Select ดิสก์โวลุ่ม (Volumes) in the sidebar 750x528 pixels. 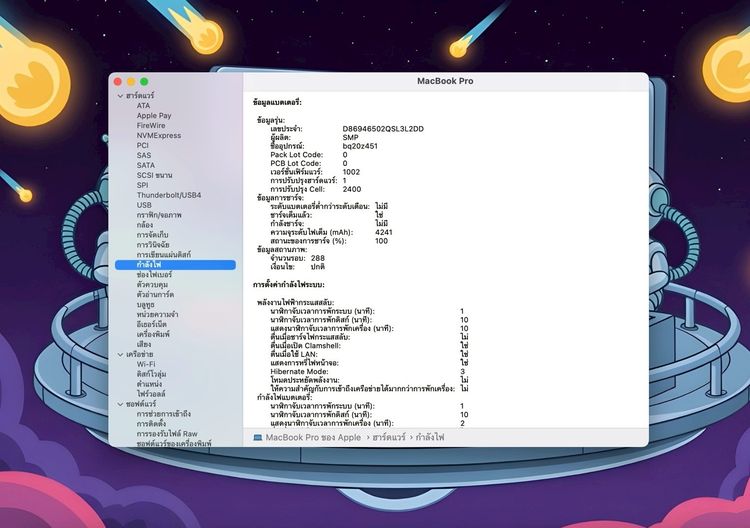pyautogui.click(x=152, y=374)
